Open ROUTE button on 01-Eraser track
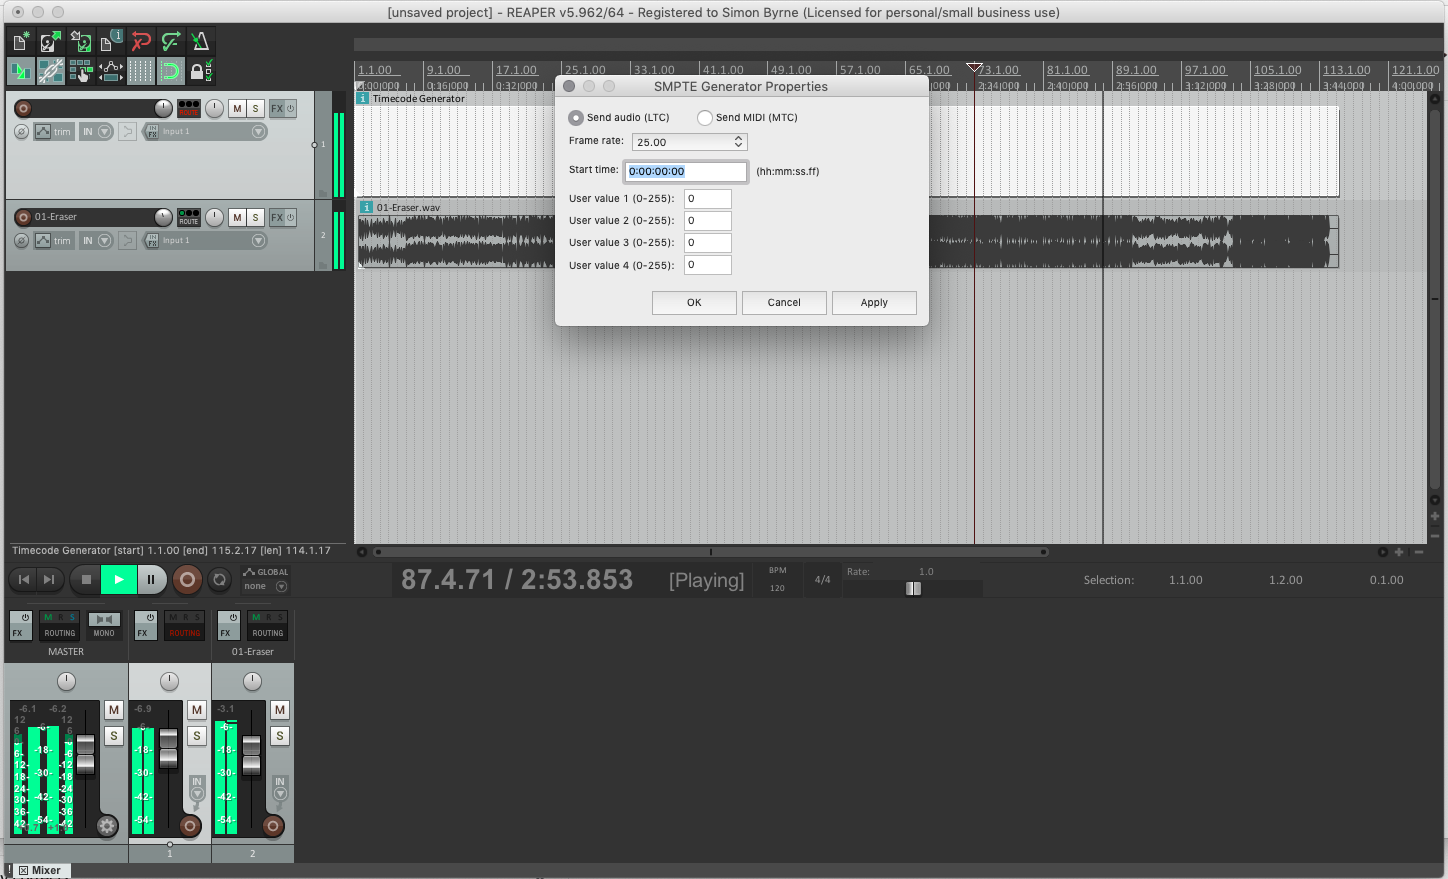1448x879 pixels. tap(188, 217)
